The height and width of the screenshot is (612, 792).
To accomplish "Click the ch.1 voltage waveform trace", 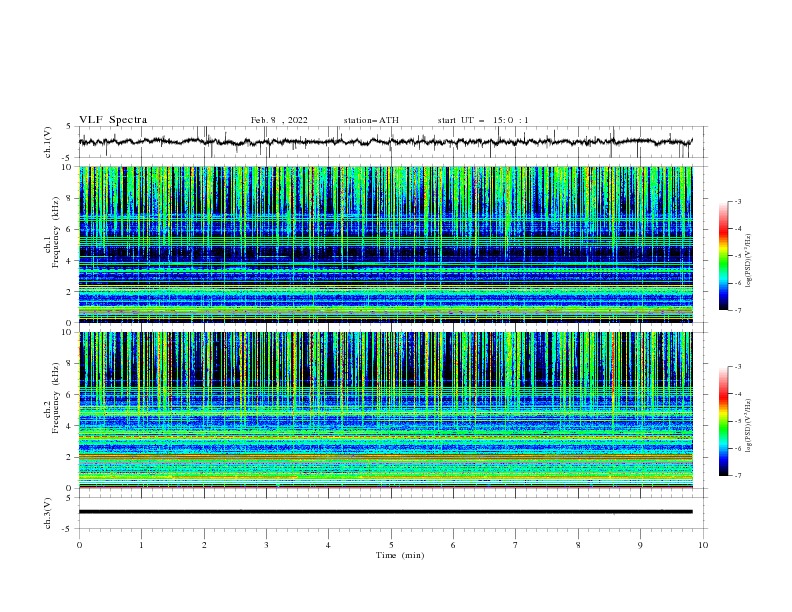I will (385, 142).
